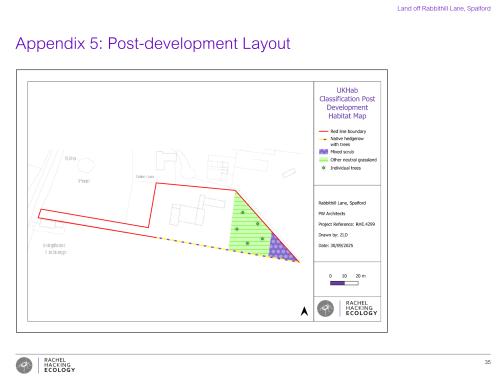Click the scale bar graphic

click(x=344, y=283)
